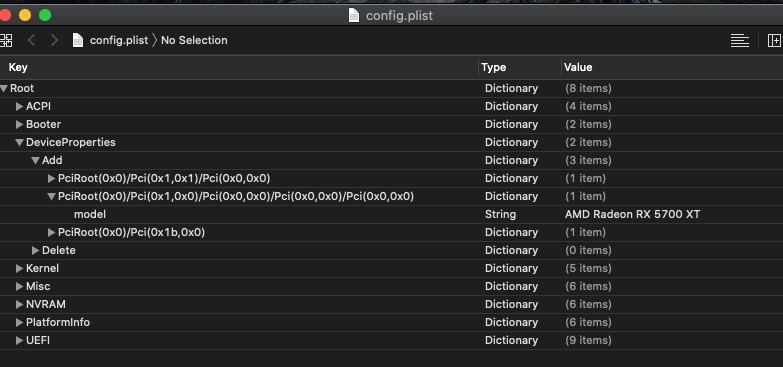Collapse the long PciRoot Pci(0x1,0x0) entry triangle
The width and height of the screenshot is (783, 367).
point(51,197)
